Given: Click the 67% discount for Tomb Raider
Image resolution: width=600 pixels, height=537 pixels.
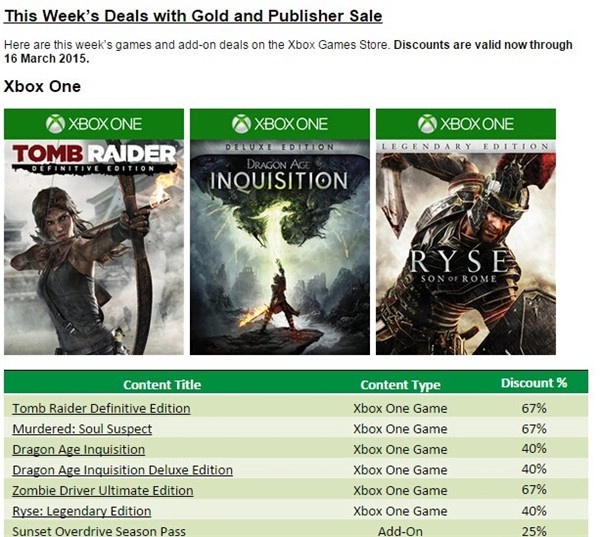Looking at the screenshot, I should point(534,408).
